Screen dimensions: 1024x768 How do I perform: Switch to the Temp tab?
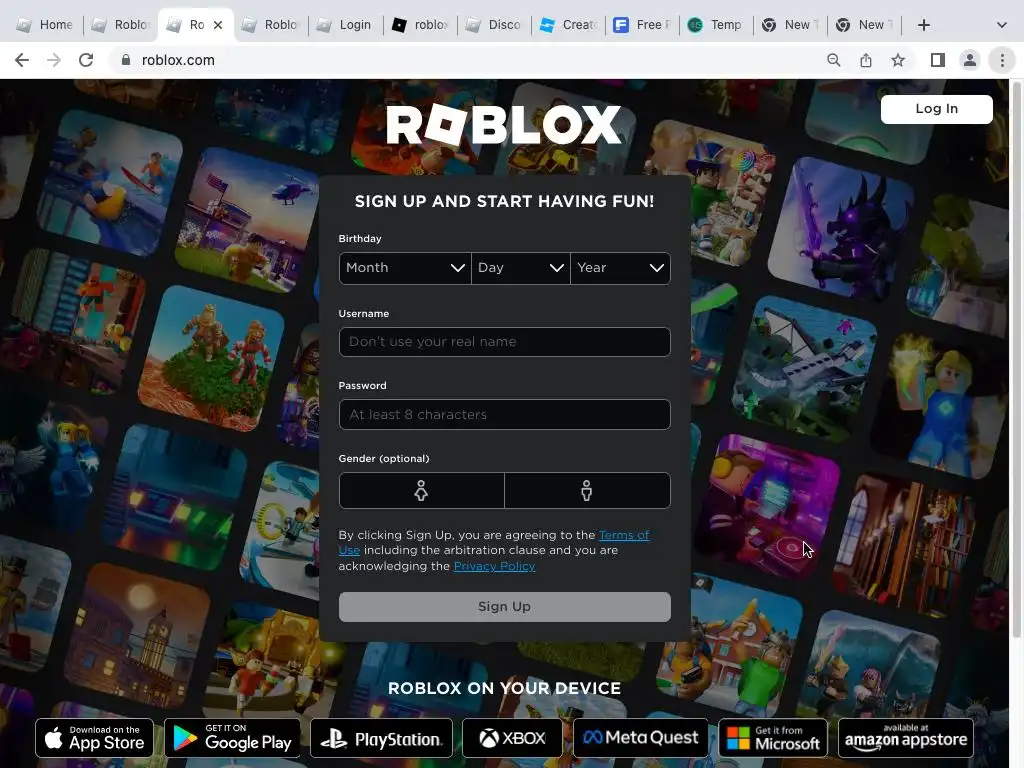pos(716,25)
